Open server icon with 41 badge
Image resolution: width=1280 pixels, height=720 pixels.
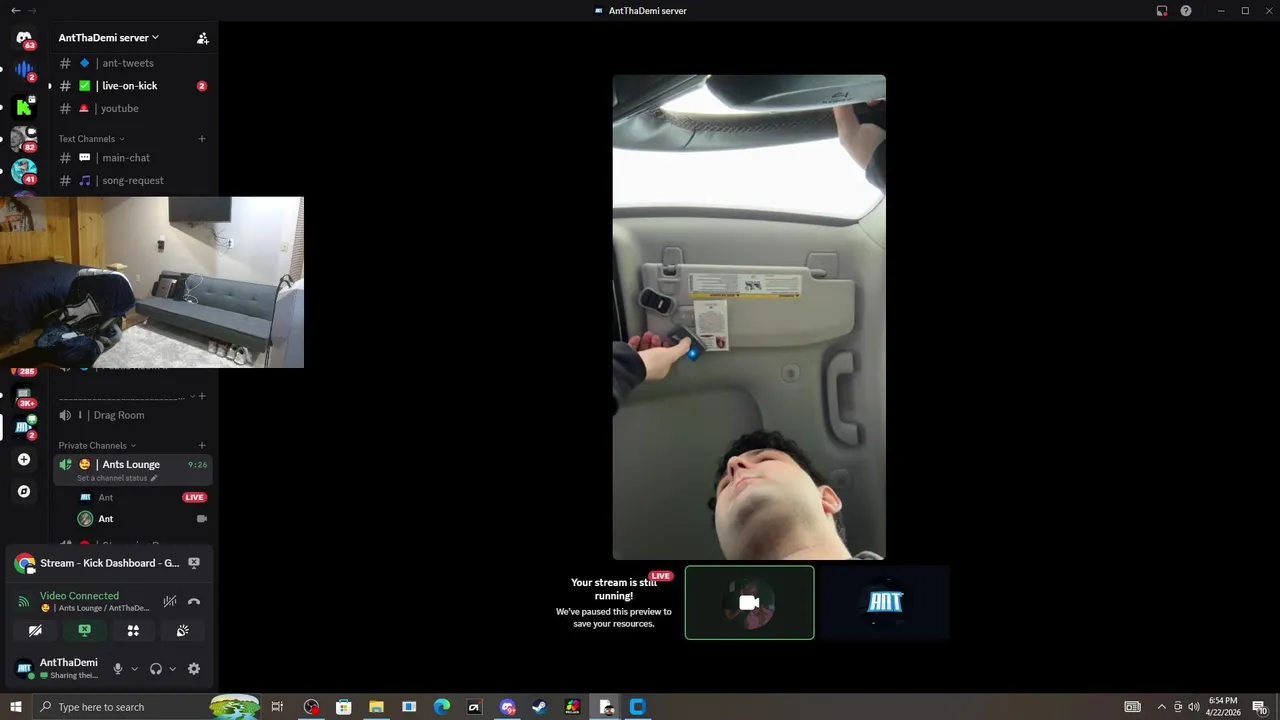pos(24,171)
